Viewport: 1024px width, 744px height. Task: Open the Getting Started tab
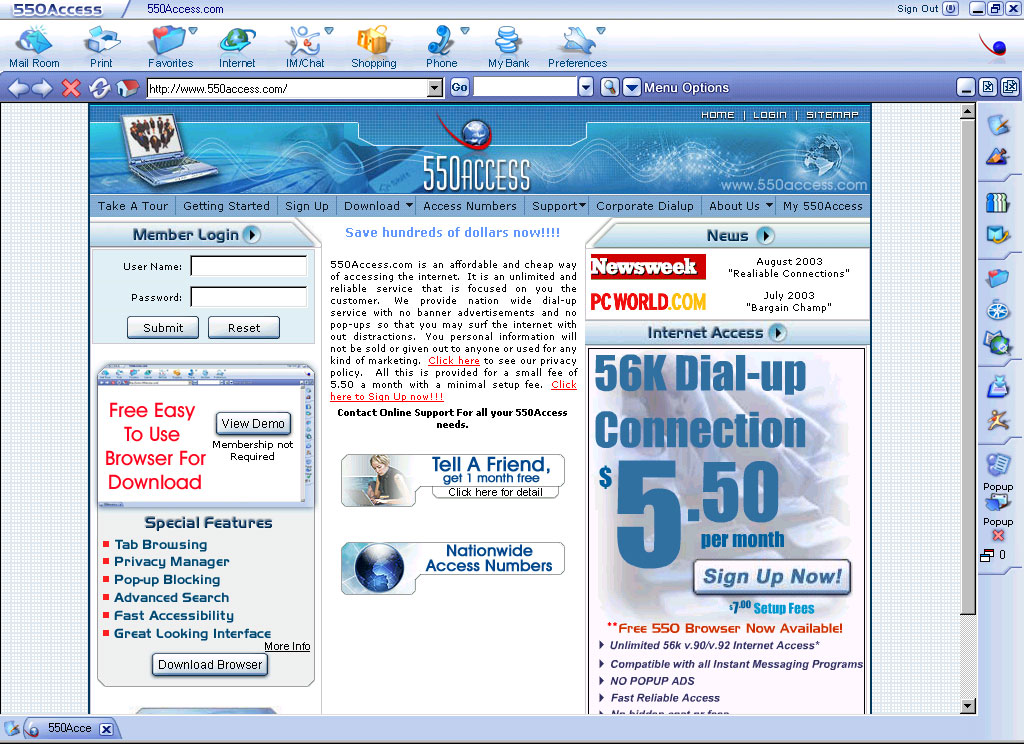[226, 206]
